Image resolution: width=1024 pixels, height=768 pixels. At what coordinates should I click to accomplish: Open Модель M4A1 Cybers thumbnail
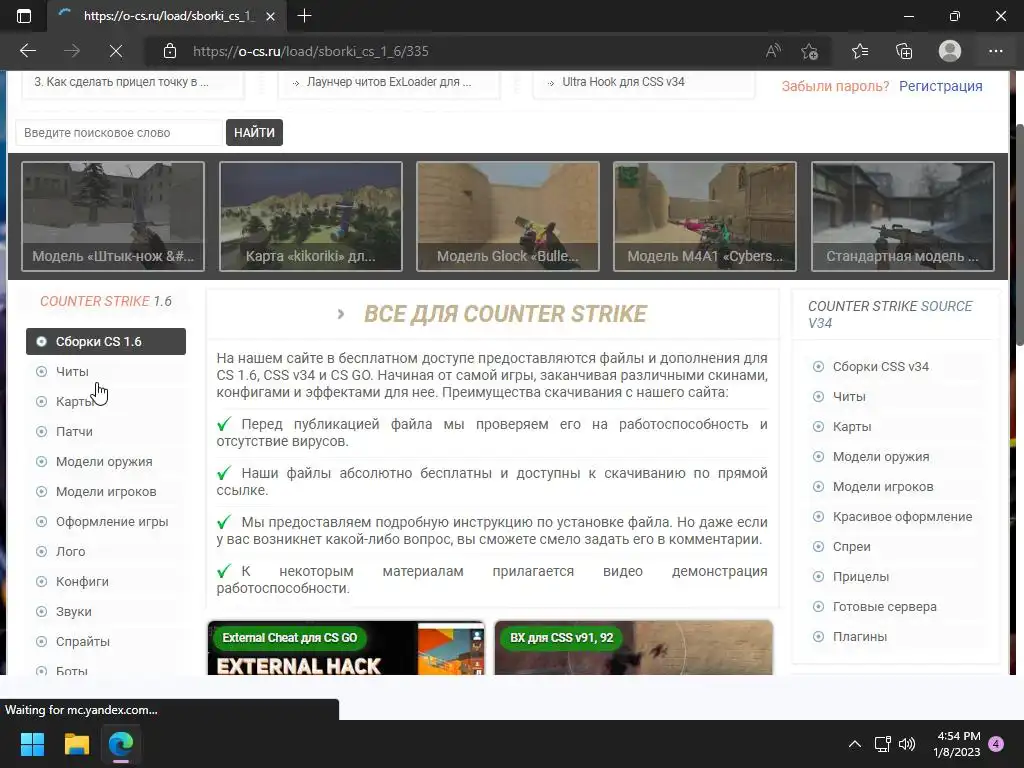pyautogui.click(x=705, y=216)
